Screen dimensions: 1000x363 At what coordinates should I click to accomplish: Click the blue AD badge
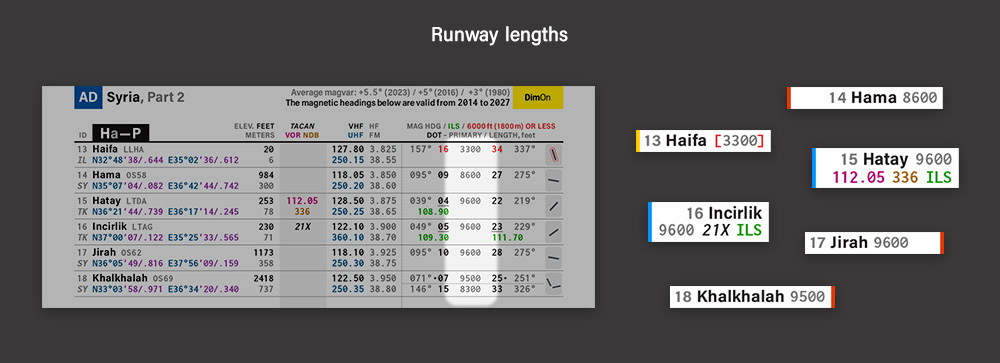(88, 98)
